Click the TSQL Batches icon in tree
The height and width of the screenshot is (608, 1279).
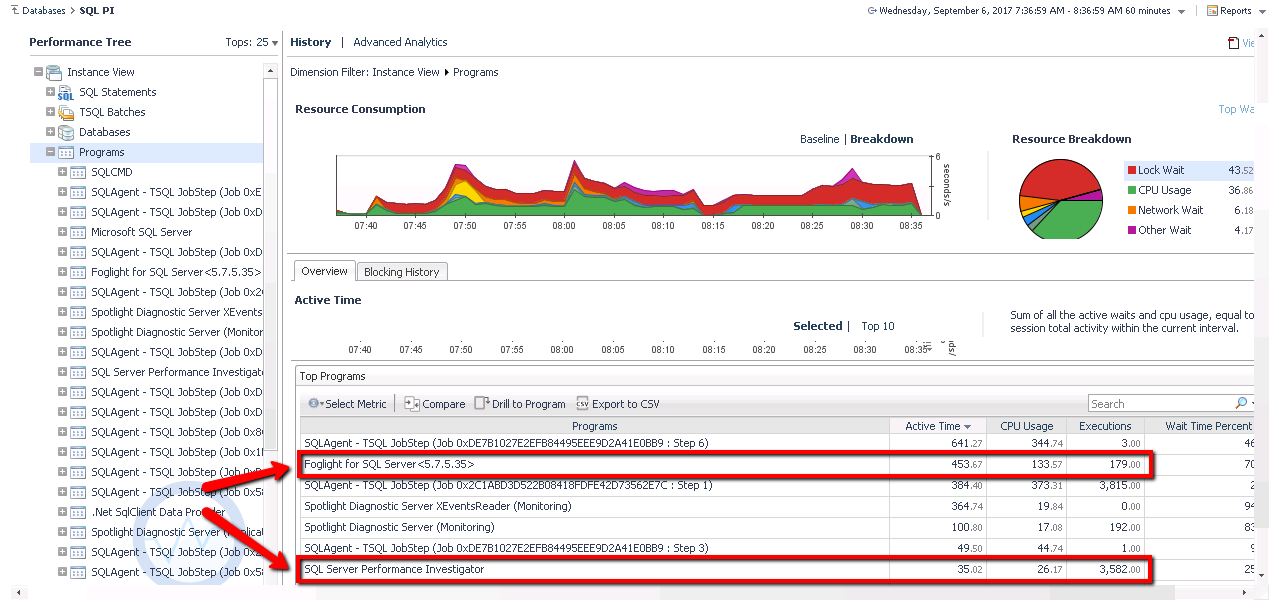66,112
